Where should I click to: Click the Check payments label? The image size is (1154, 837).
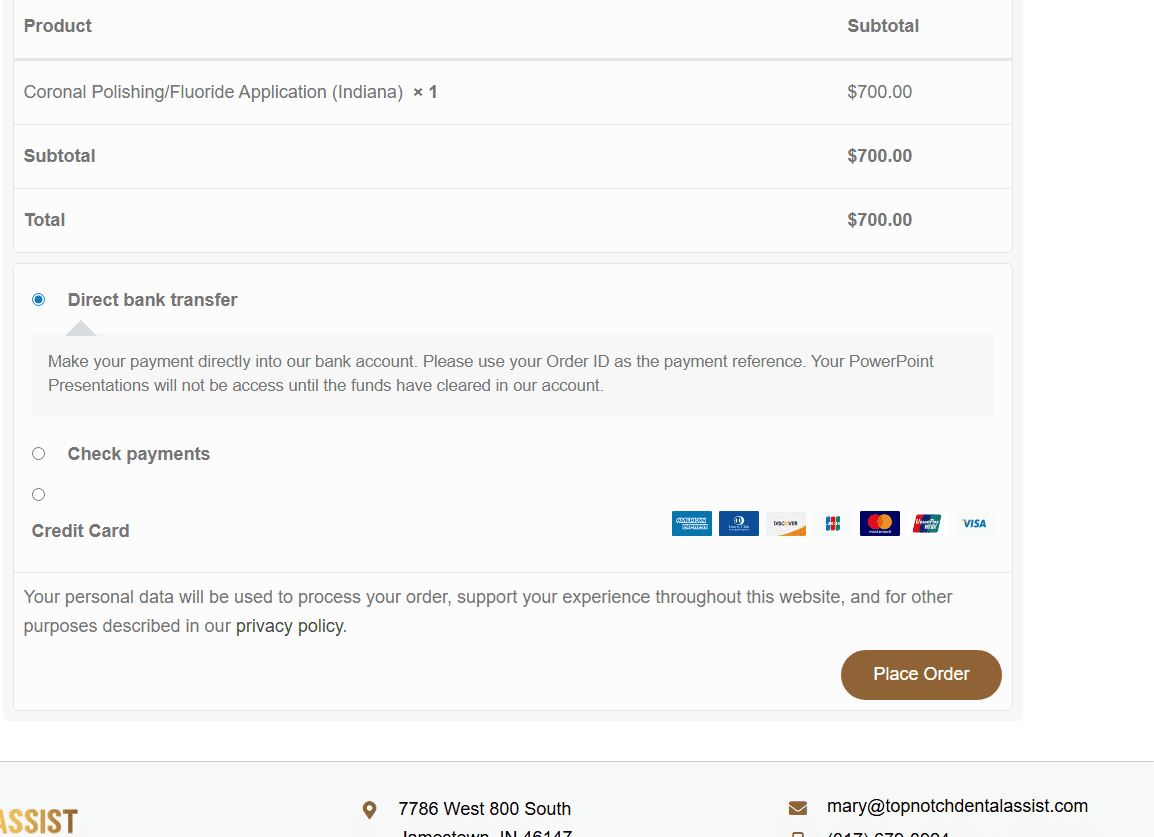(x=138, y=453)
